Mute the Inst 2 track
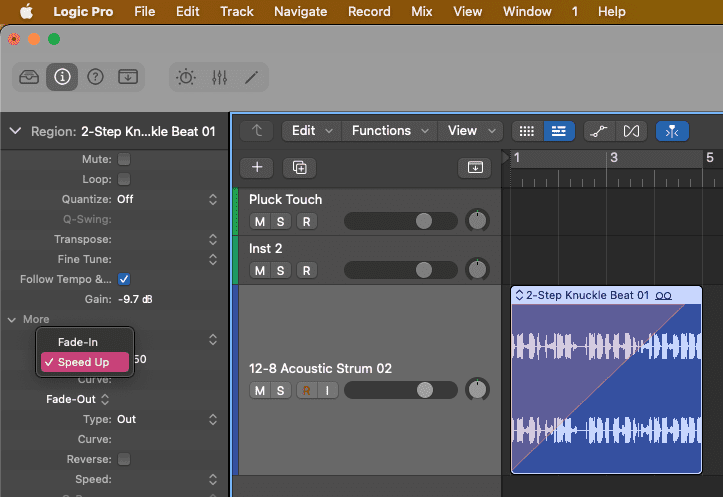 [260, 271]
